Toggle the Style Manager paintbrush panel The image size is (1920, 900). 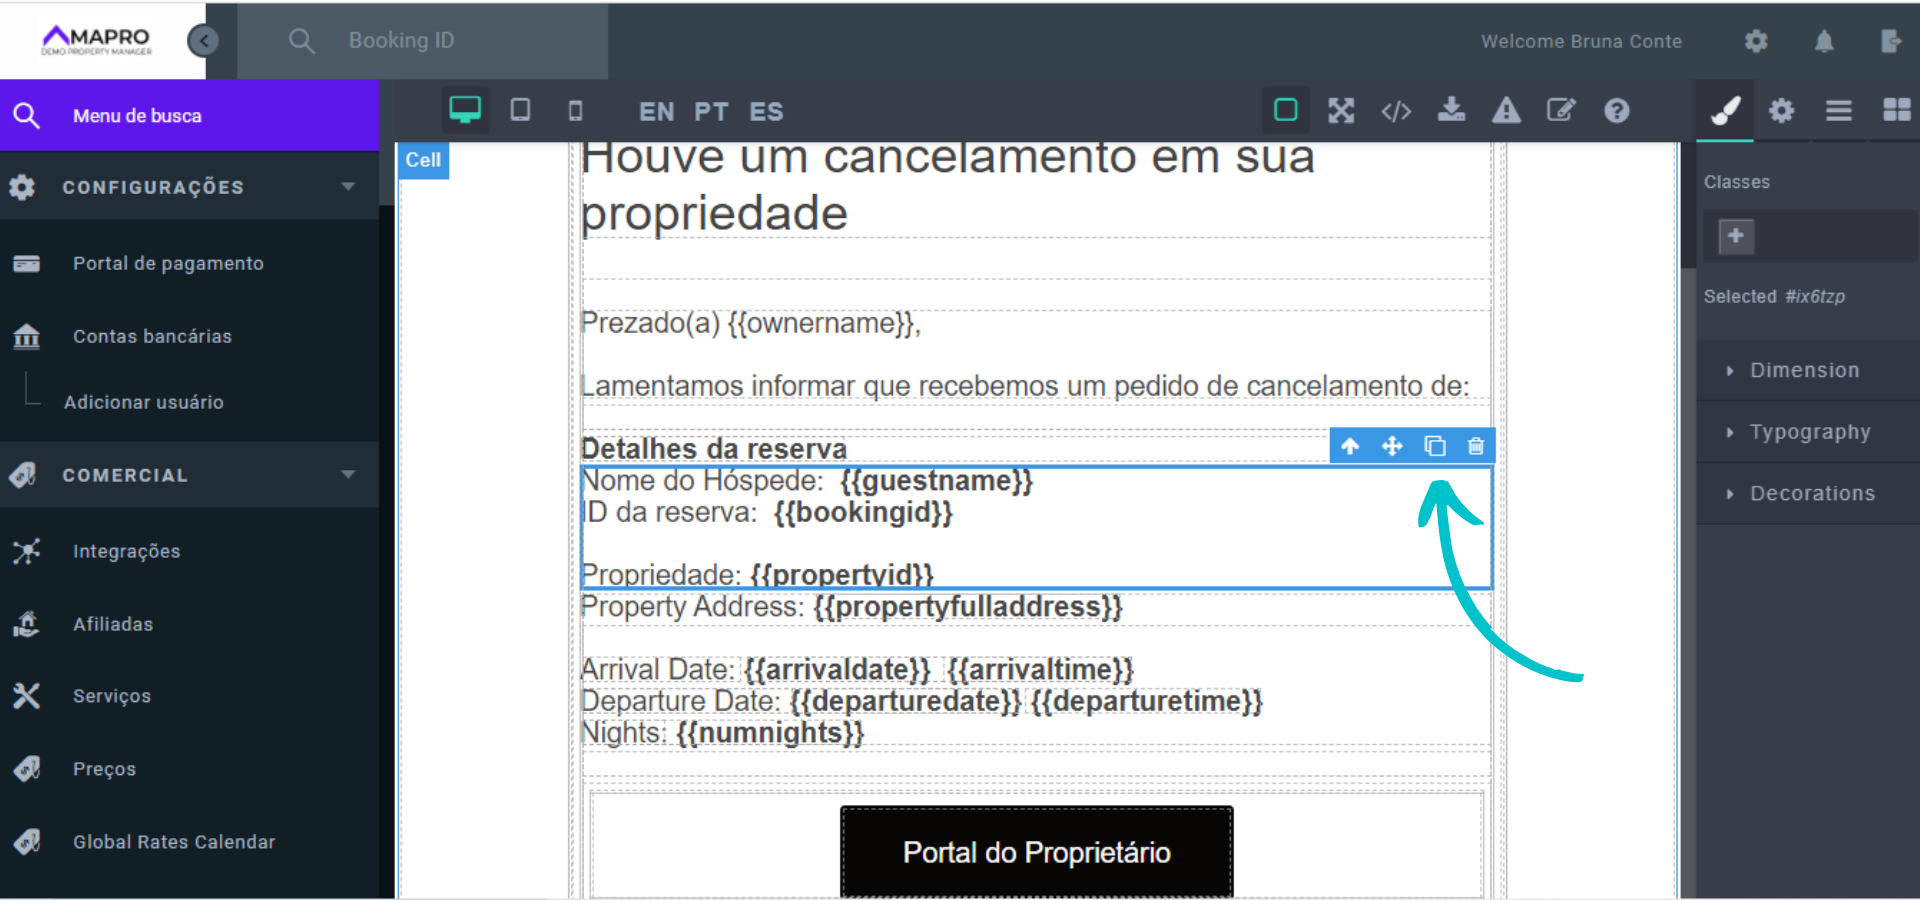click(x=1724, y=111)
